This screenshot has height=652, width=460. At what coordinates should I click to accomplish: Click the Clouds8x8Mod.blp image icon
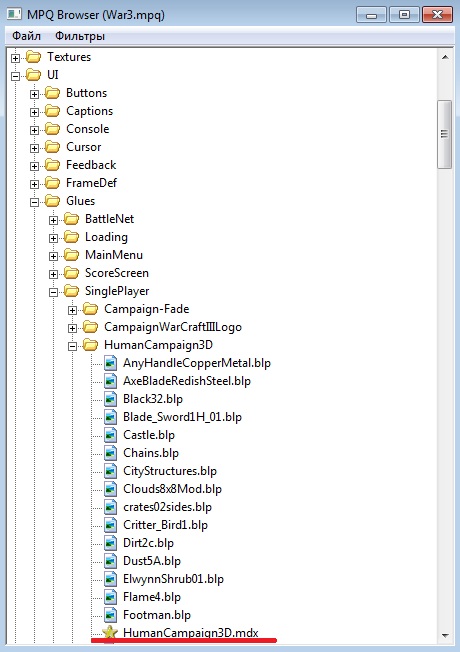(x=110, y=489)
